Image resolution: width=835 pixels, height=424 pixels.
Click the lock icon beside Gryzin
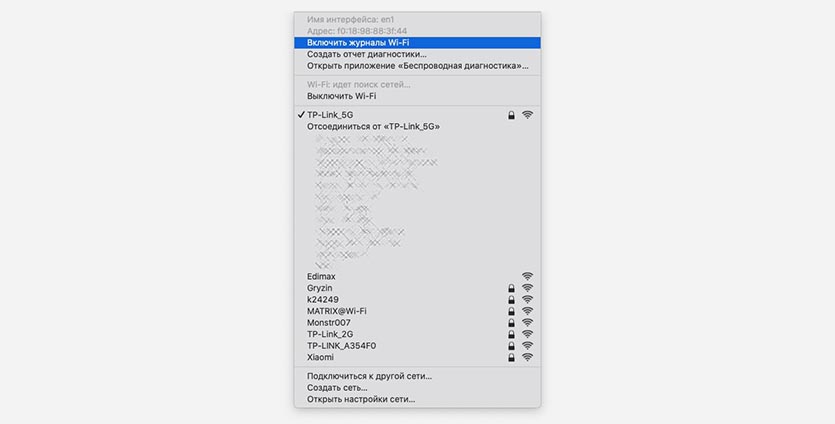coord(511,288)
